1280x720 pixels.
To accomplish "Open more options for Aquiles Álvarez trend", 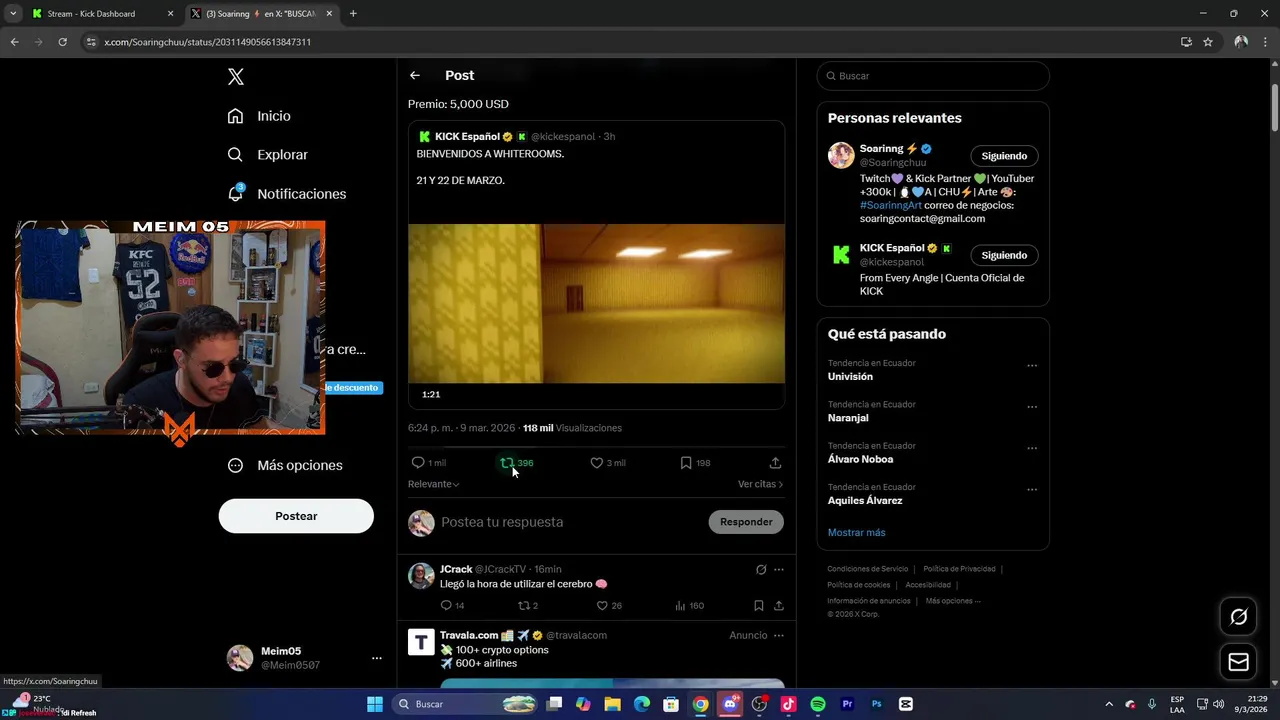I will pos(1032,490).
